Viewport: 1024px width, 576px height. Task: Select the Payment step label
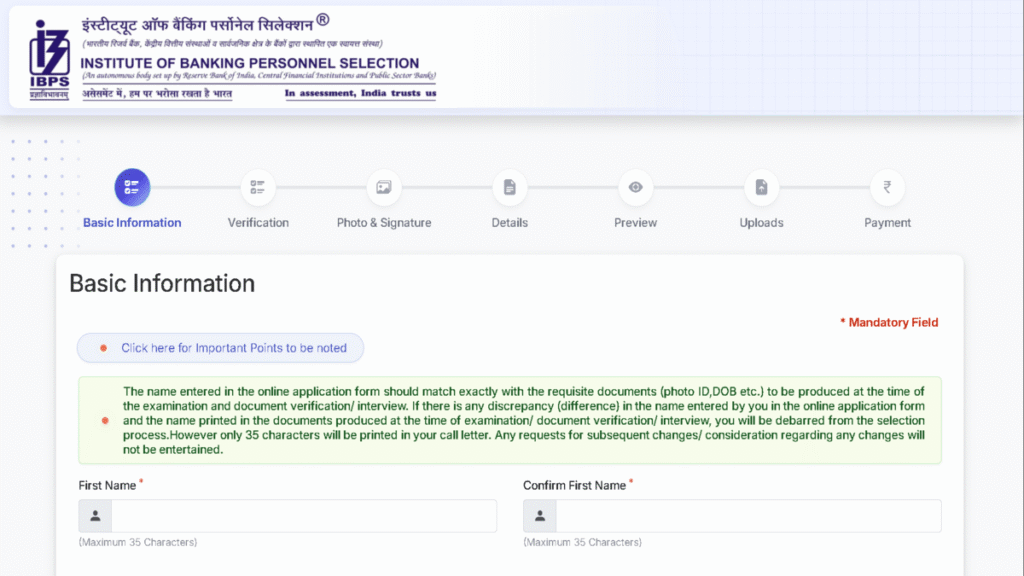click(x=888, y=223)
